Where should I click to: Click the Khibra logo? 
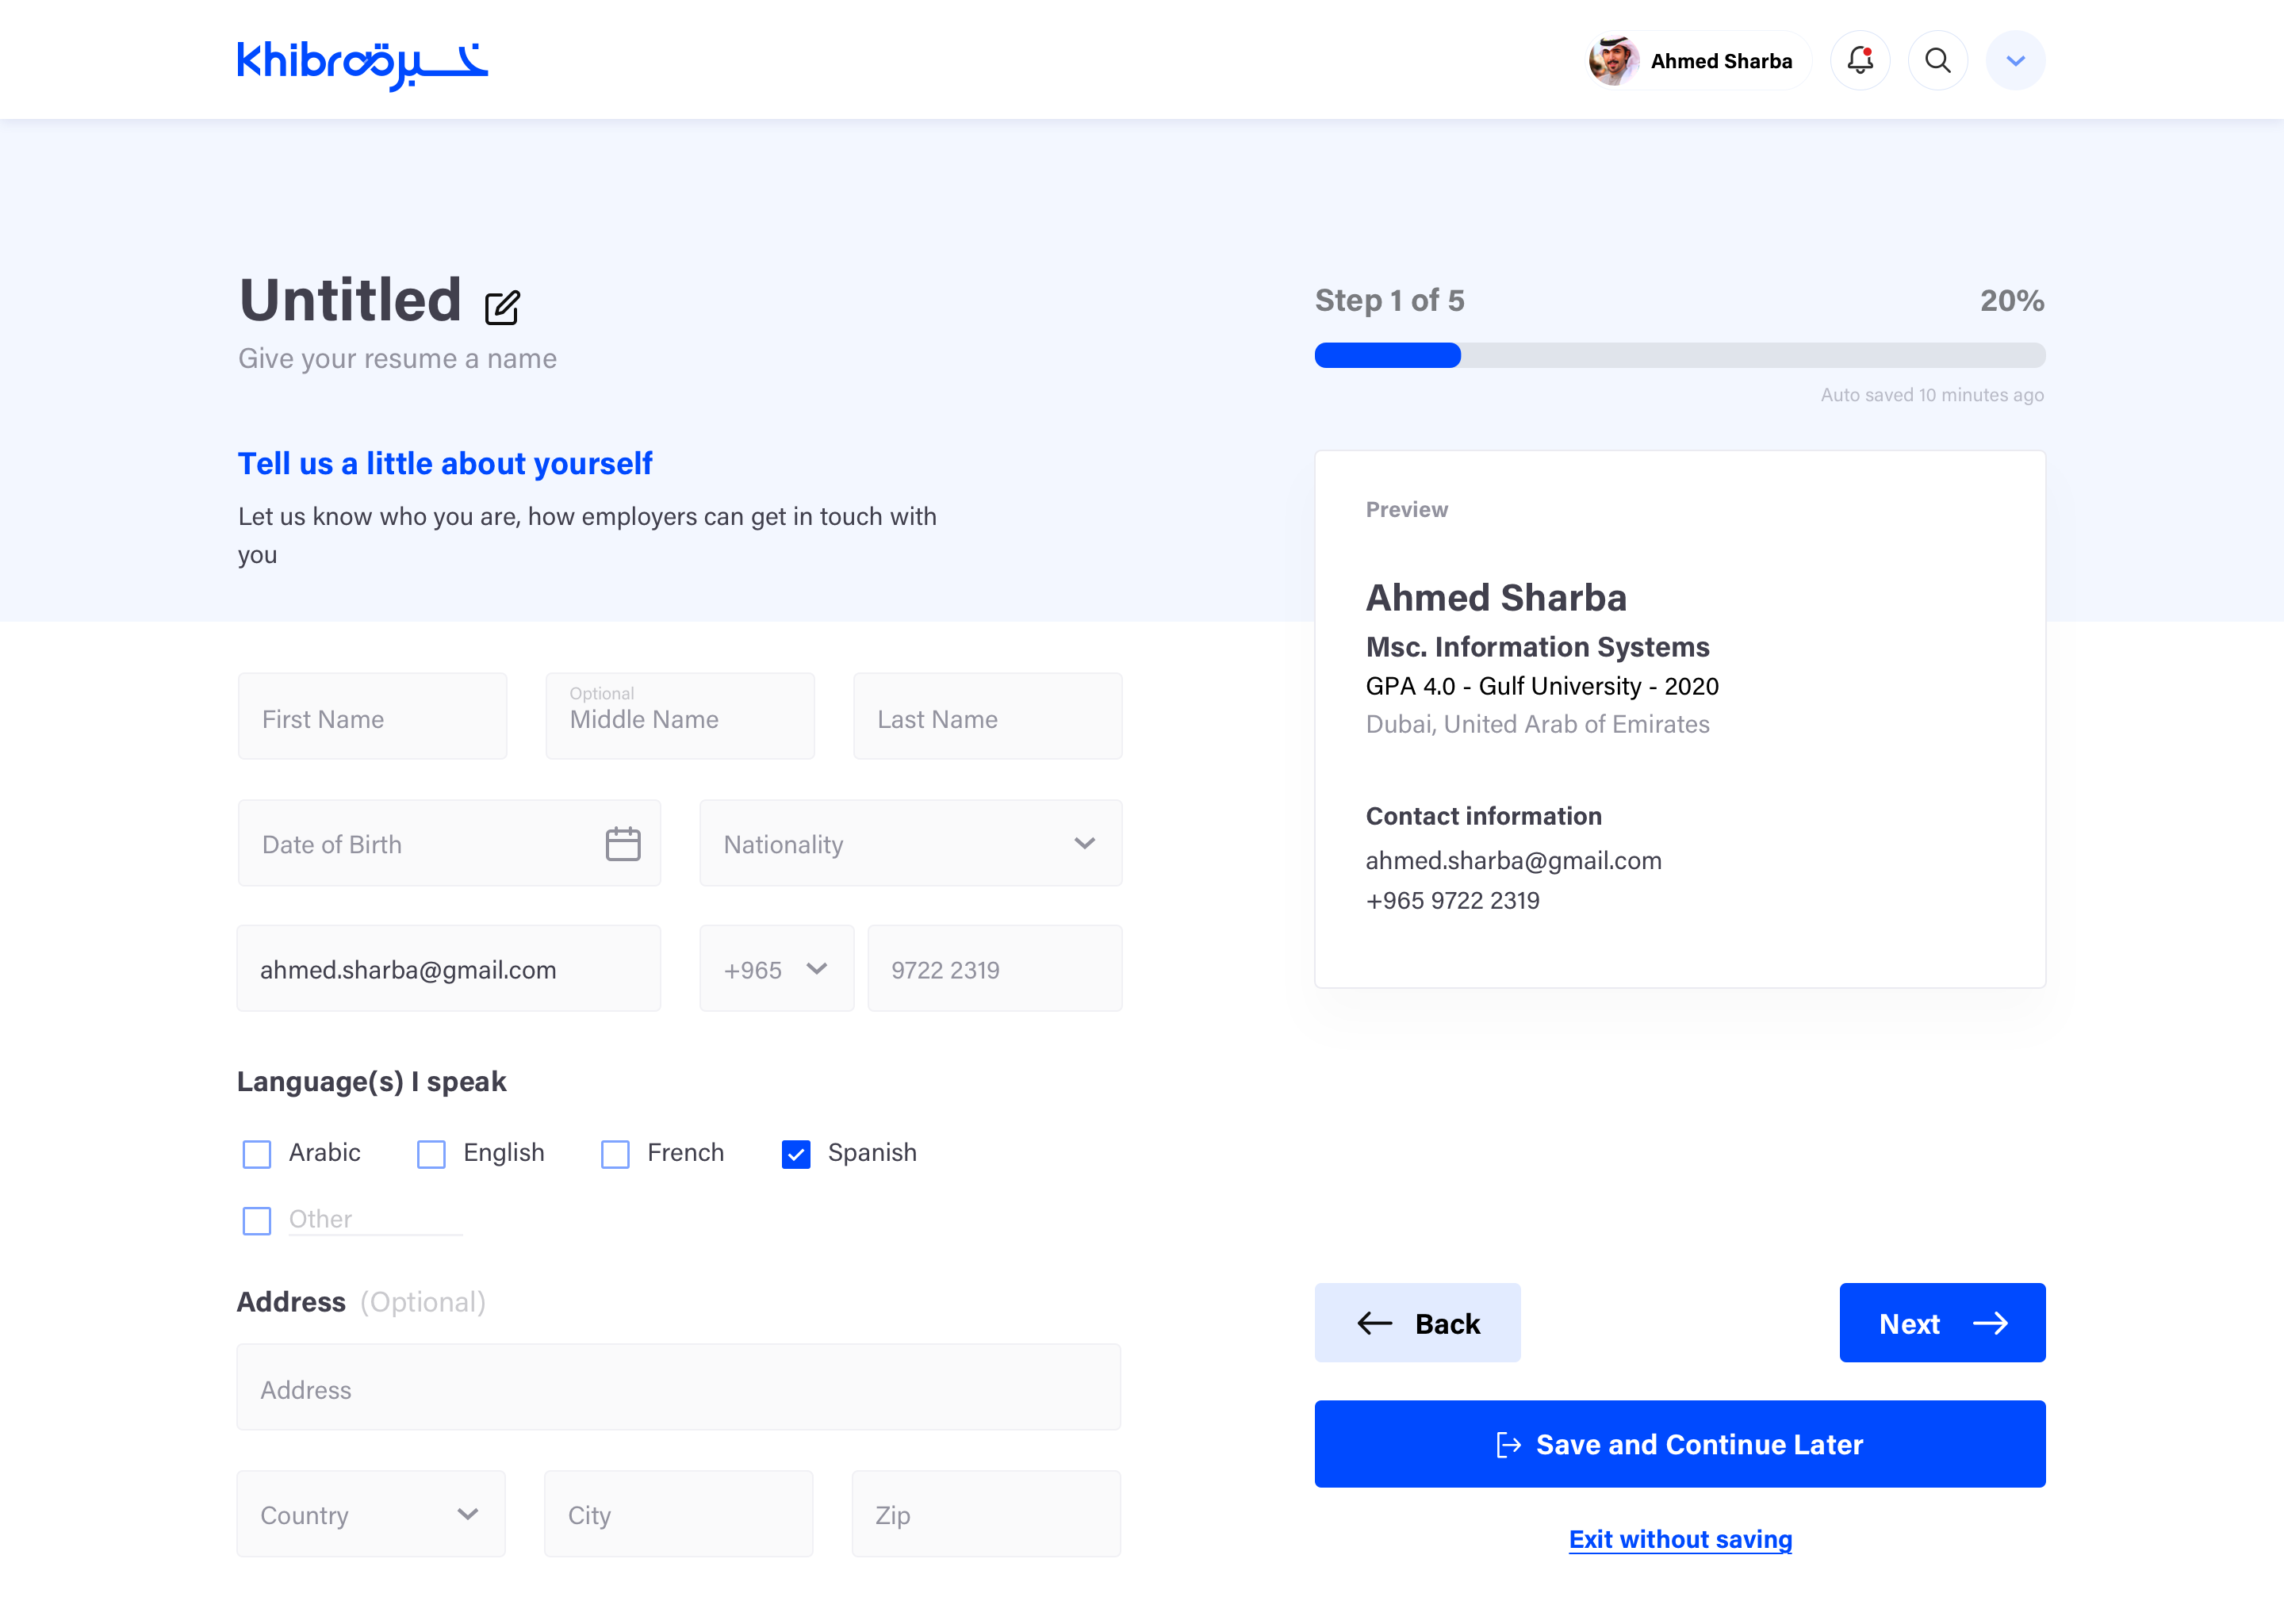tap(362, 64)
